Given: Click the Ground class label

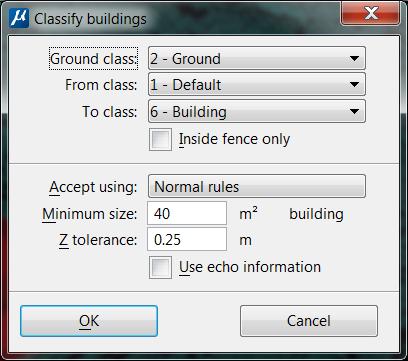Looking at the screenshot, I should (93, 59).
